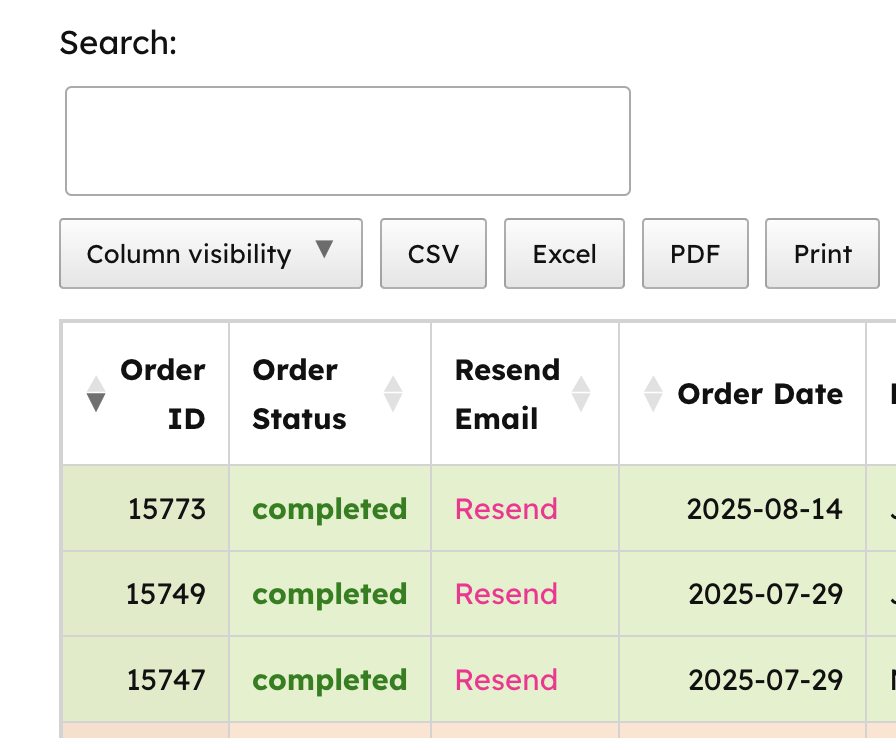Export the table to Excel

click(564, 254)
